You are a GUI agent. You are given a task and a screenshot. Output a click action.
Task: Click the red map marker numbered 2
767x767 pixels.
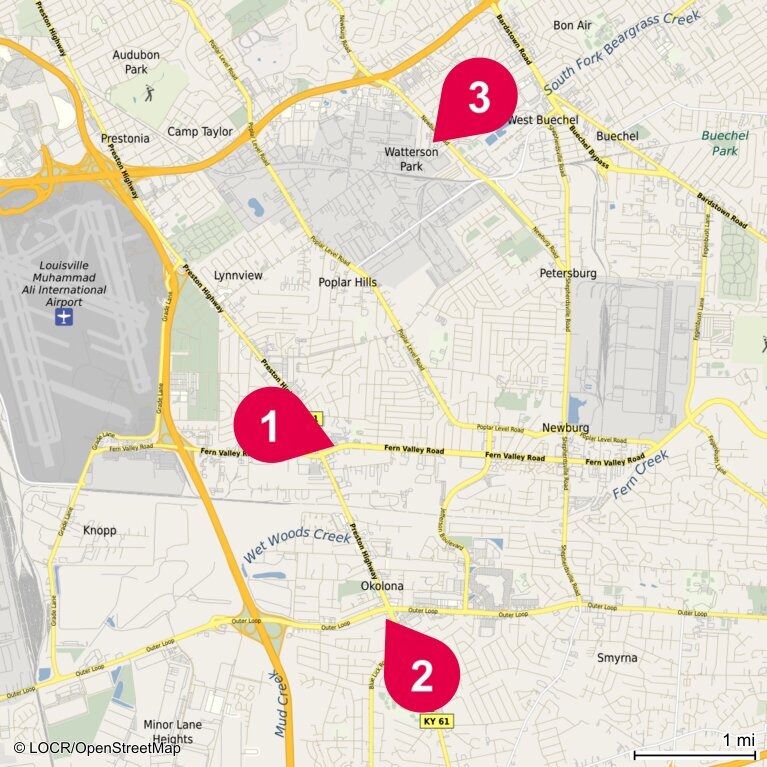pyautogui.click(x=420, y=669)
